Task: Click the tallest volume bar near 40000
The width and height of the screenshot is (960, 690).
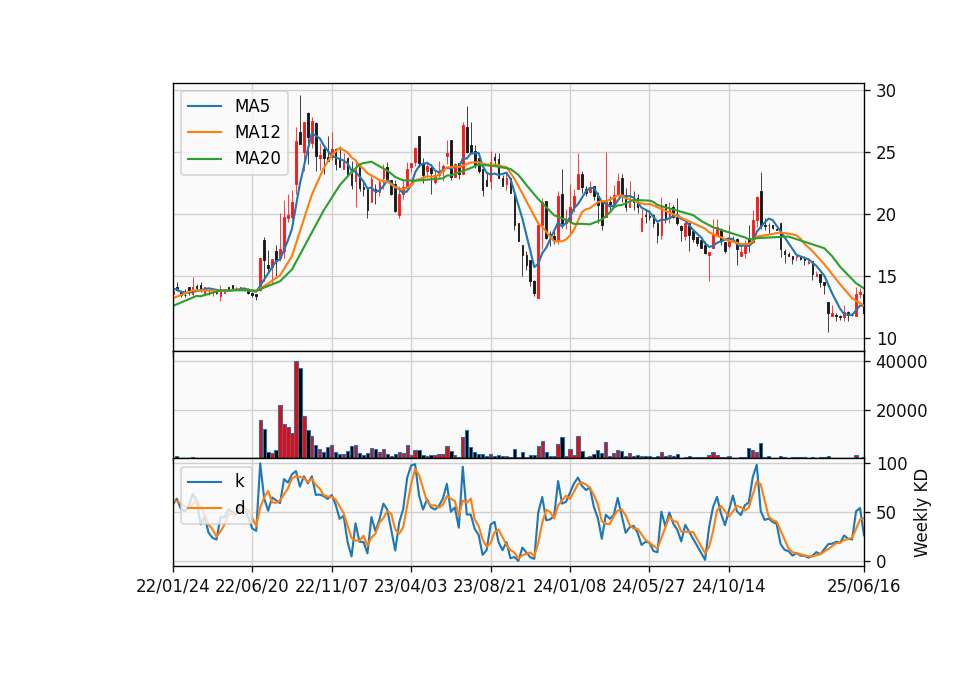Action: coord(296,410)
